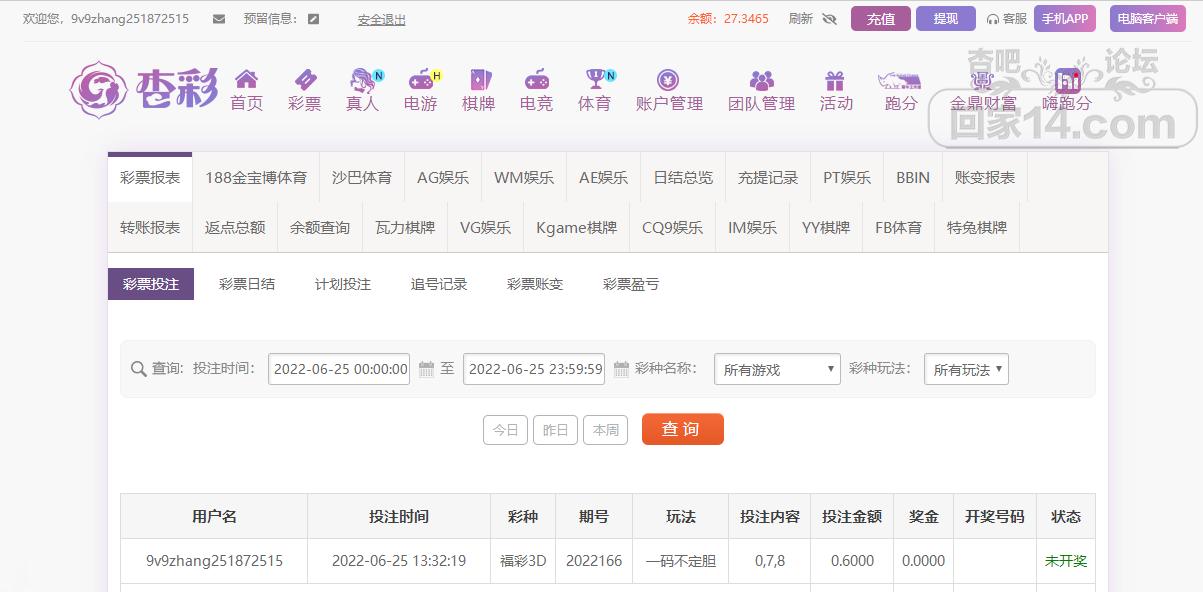Switch to WM娱乐 tab
Image resolution: width=1203 pixels, height=592 pixels.
point(524,178)
